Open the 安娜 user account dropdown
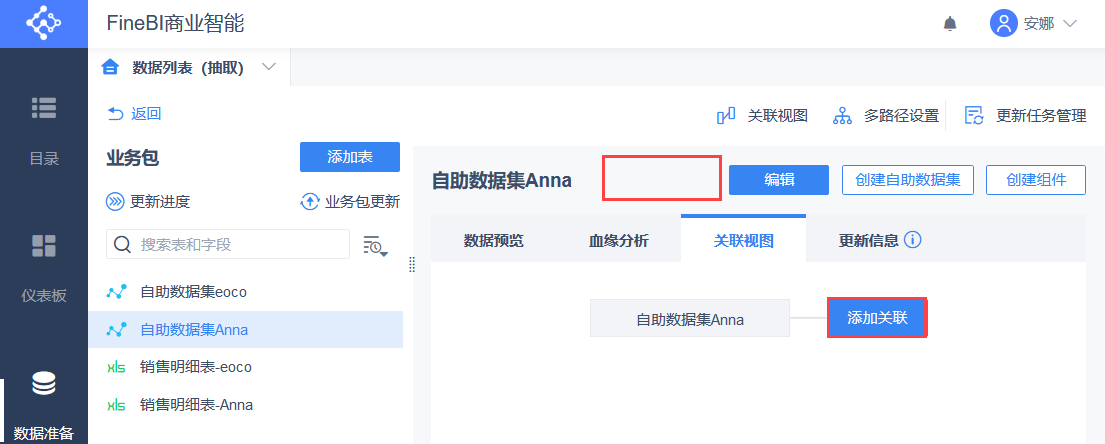 (x=1033, y=24)
